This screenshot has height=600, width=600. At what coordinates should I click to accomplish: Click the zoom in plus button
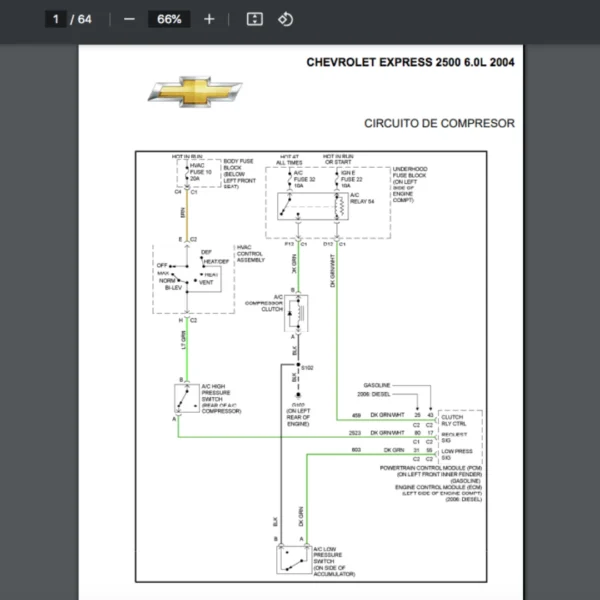pos(209,19)
